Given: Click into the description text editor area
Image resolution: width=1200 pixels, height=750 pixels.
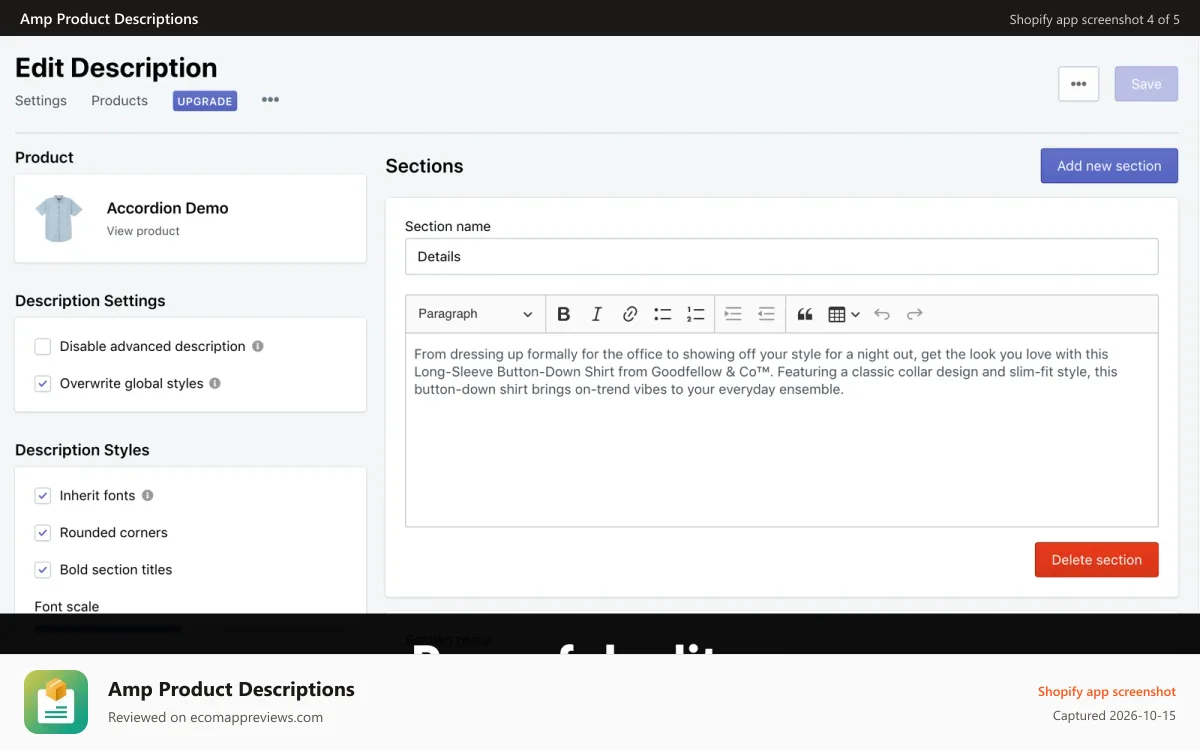Looking at the screenshot, I should pyautogui.click(x=782, y=430).
